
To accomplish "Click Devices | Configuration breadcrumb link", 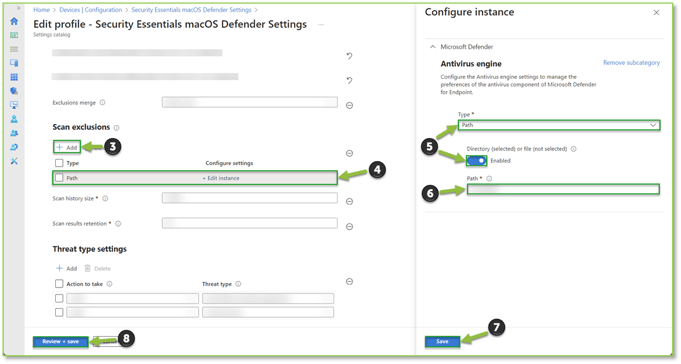I will [x=91, y=10].
